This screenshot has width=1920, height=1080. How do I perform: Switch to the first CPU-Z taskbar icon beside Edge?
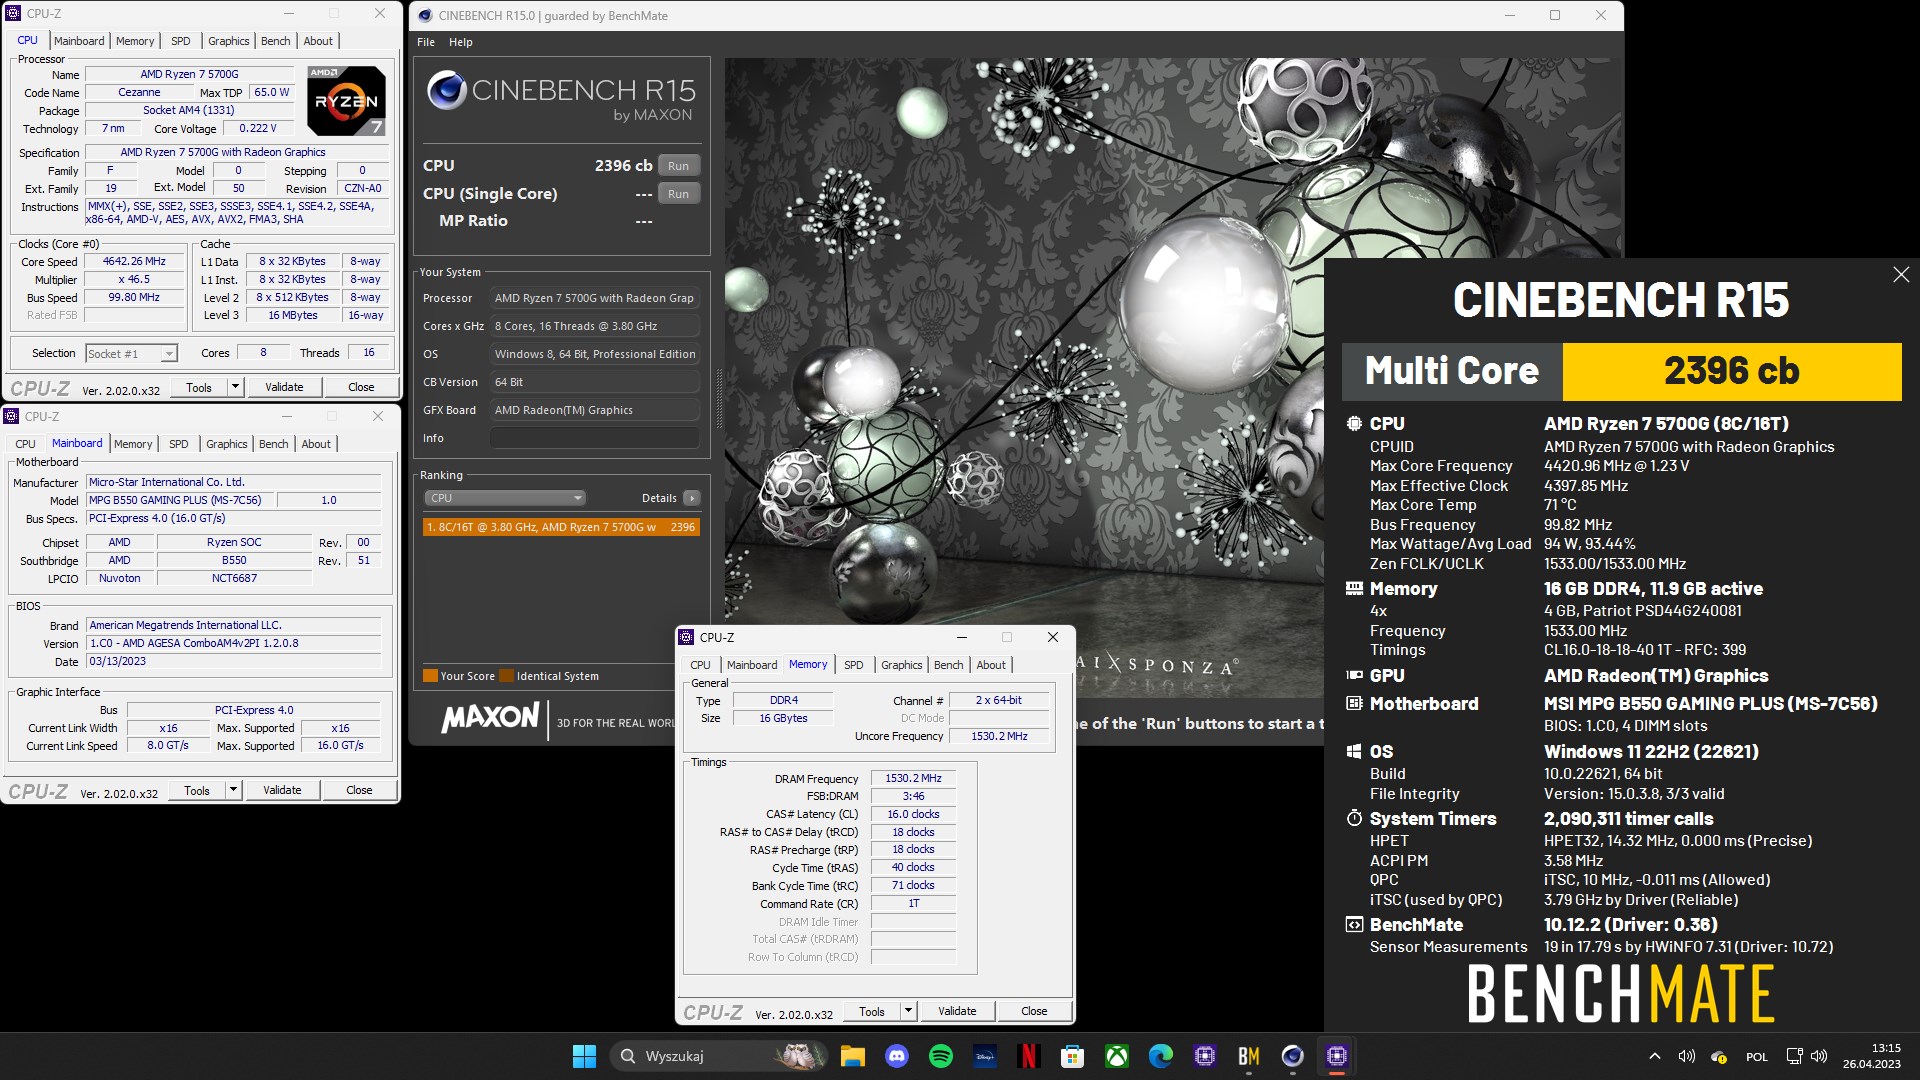click(x=1204, y=1056)
